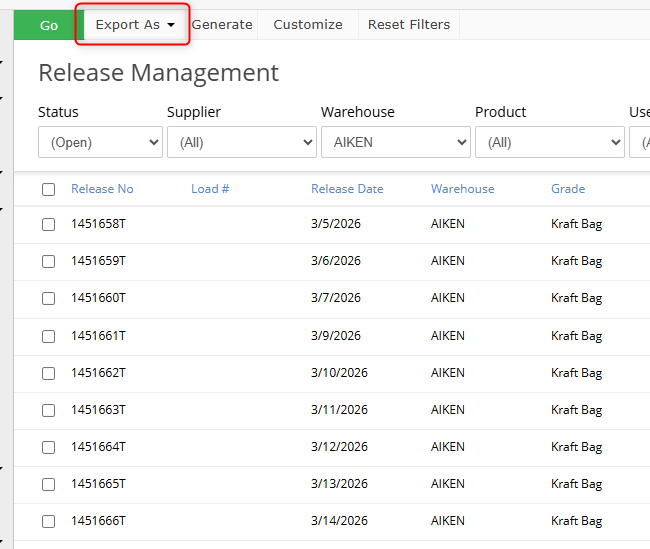Sort by Load # column header

point(210,189)
